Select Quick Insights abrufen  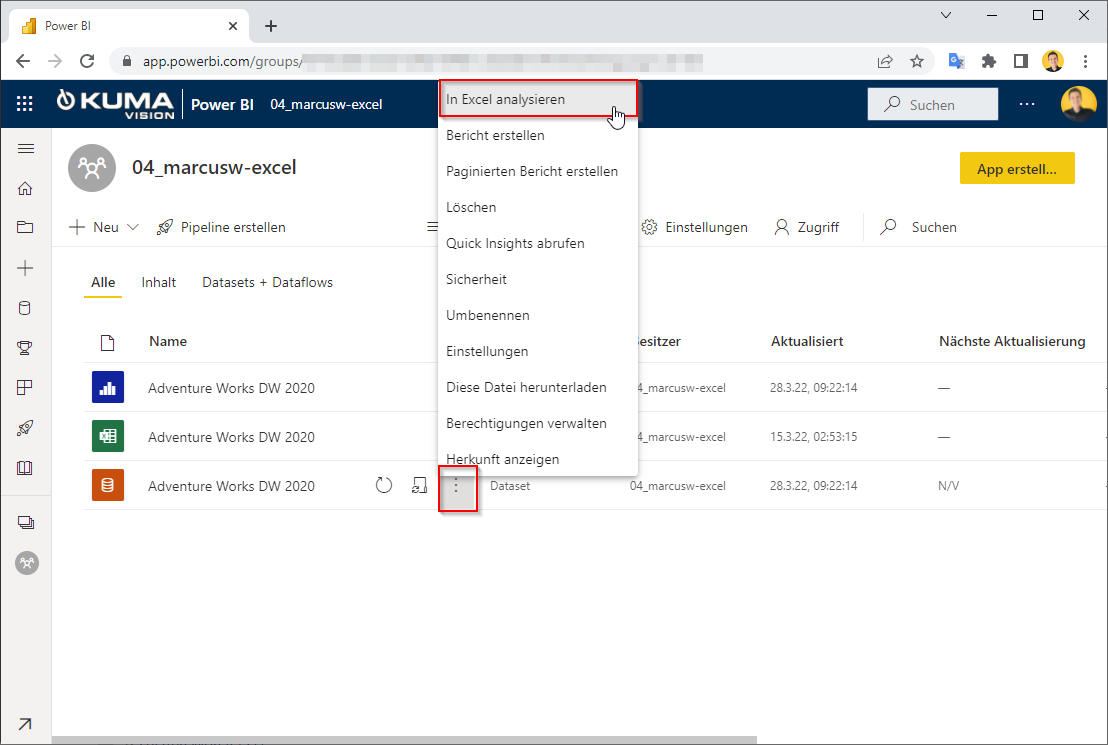[538, 243]
